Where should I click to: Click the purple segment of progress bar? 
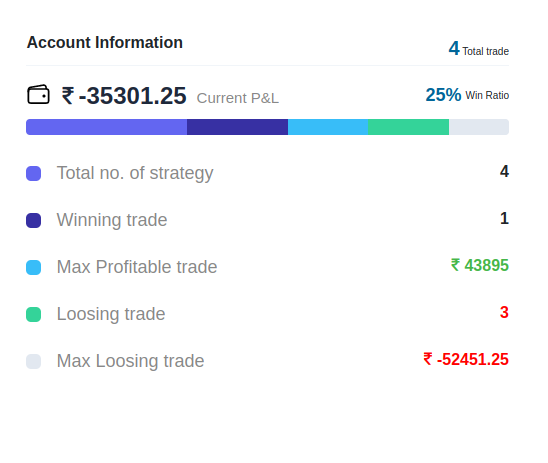tap(107, 127)
